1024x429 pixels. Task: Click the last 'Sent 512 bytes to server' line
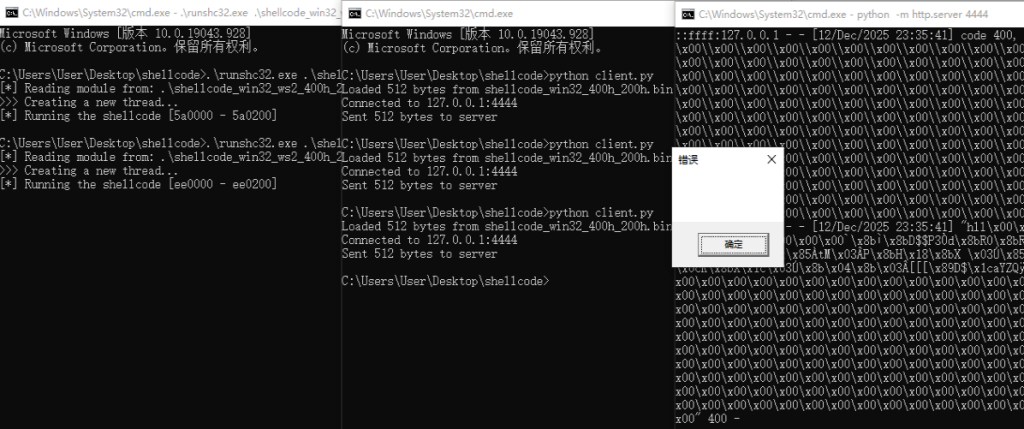419,254
